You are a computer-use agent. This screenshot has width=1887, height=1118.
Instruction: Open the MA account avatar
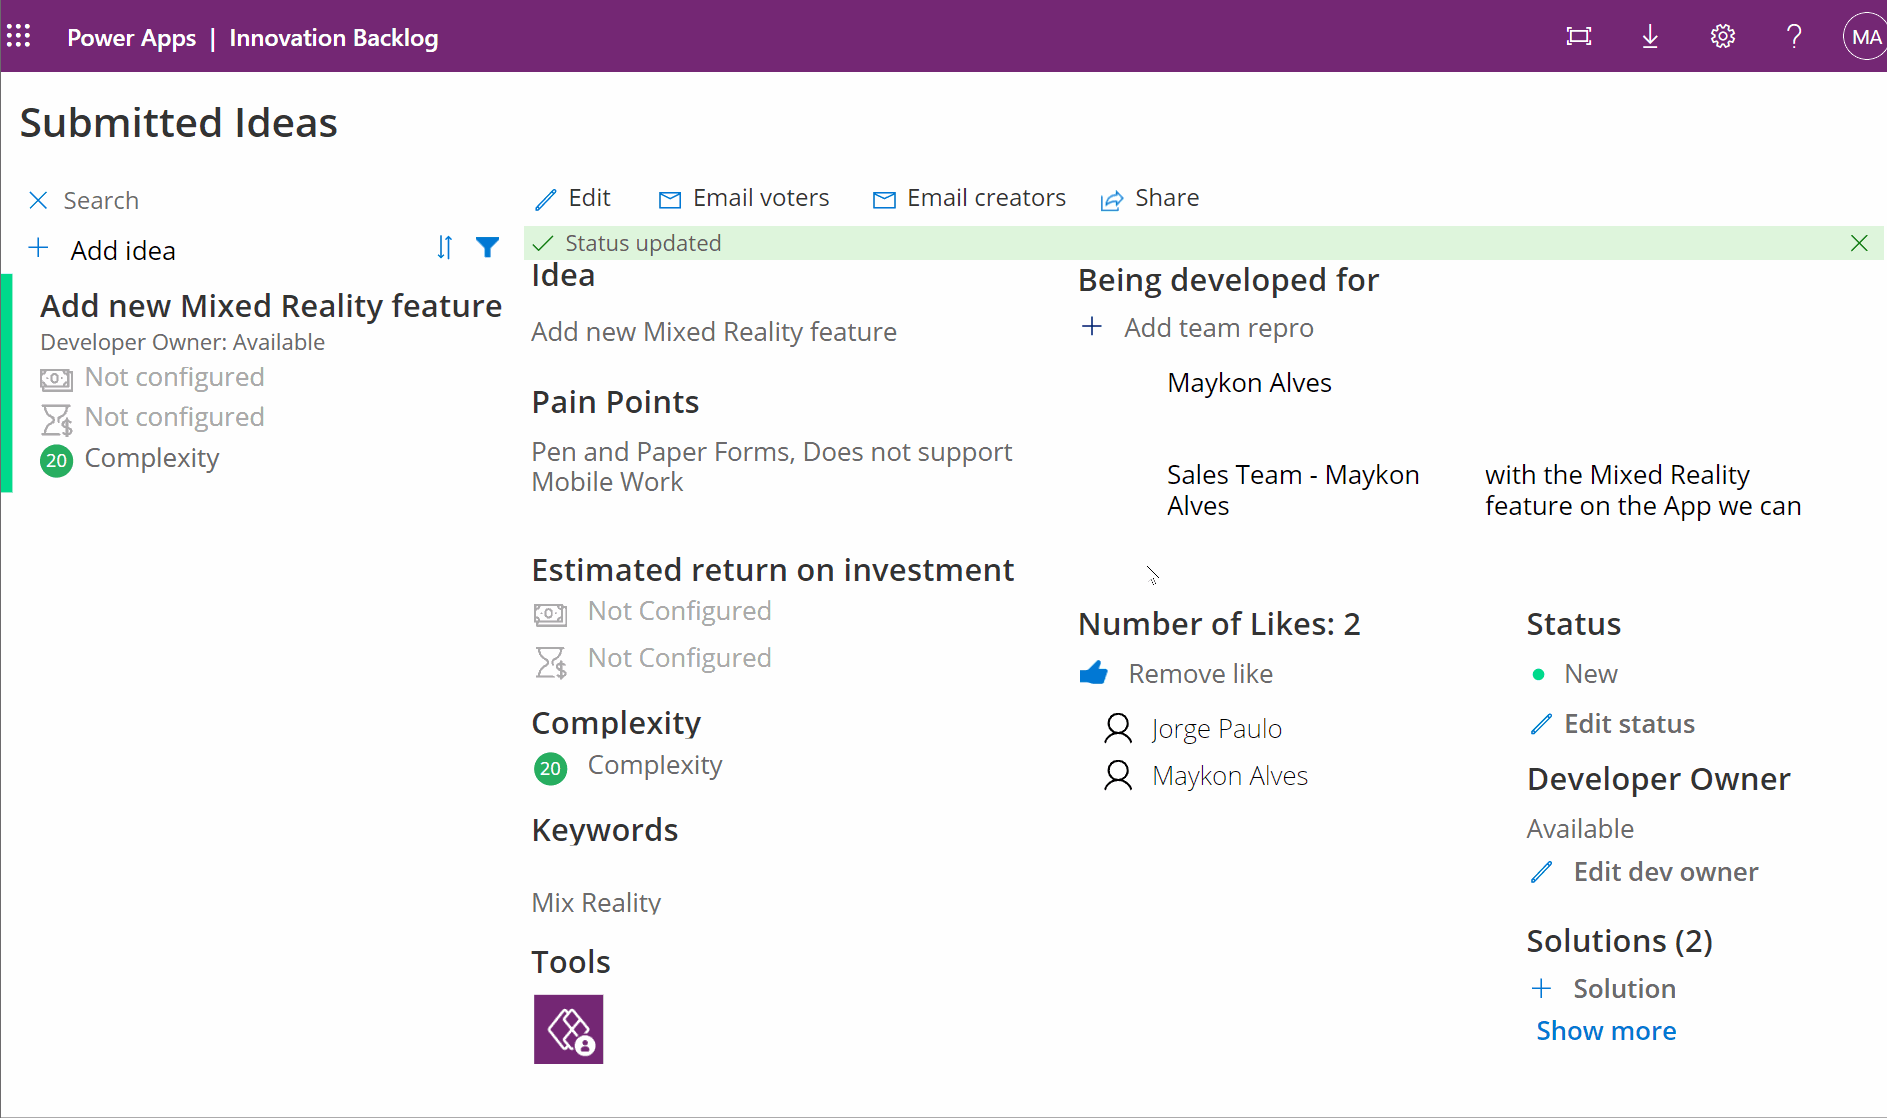pos(1864,36)
